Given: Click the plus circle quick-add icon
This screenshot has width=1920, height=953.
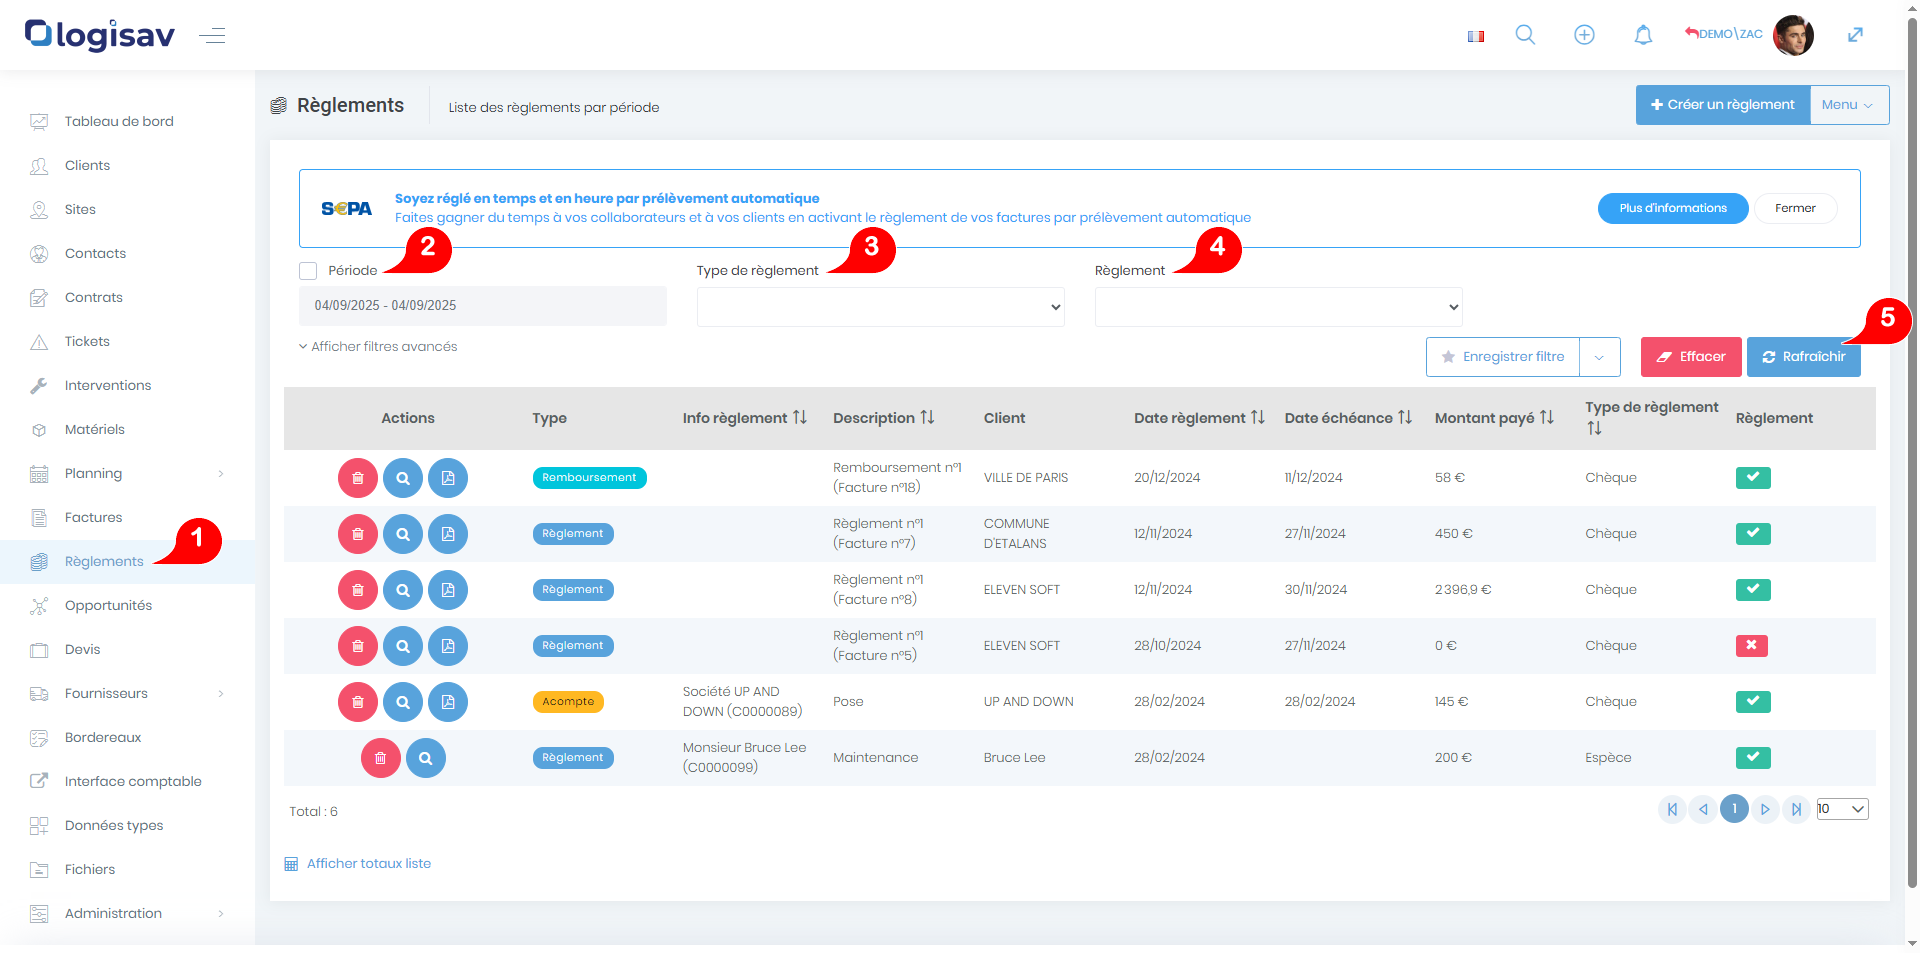Looking at the screenshot, I should [x=1584, y=35].
